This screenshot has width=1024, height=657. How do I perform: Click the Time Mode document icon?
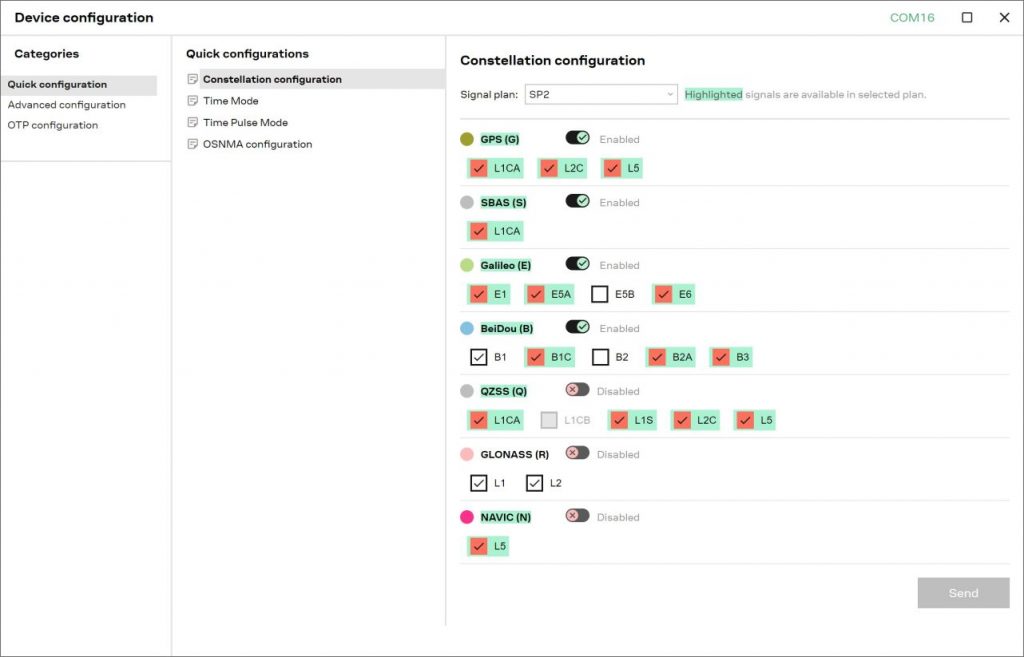(x=193, y=101)
